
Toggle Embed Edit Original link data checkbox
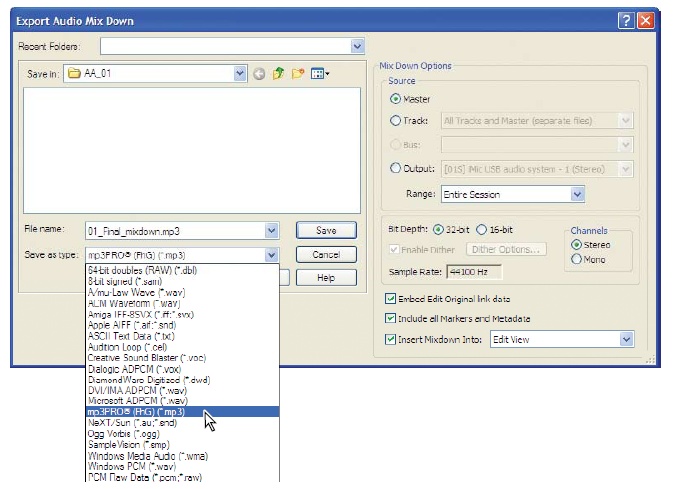390,299
